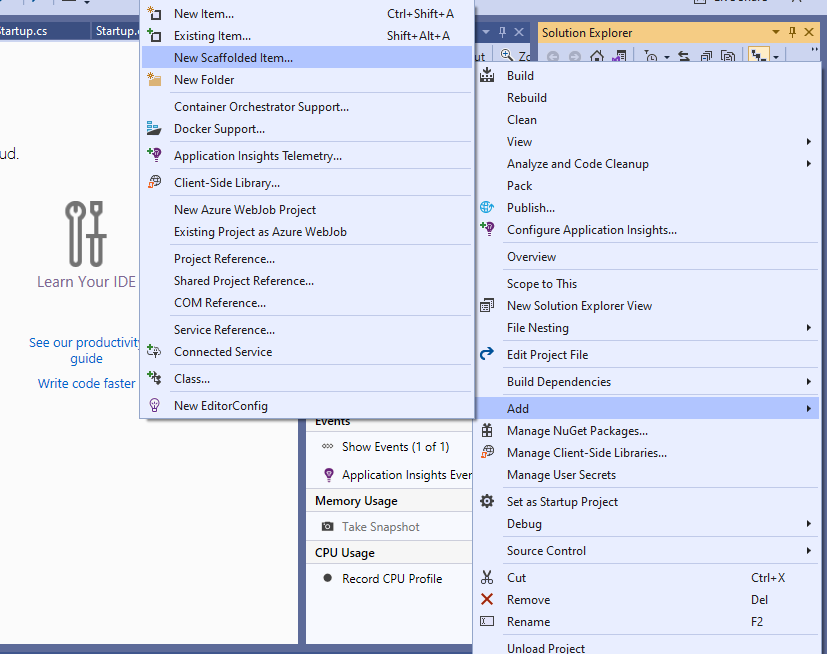This screenshot has width=827, height=654.
Task: Click New Solution Explorer View icon
Action: (x=487, y=305)
